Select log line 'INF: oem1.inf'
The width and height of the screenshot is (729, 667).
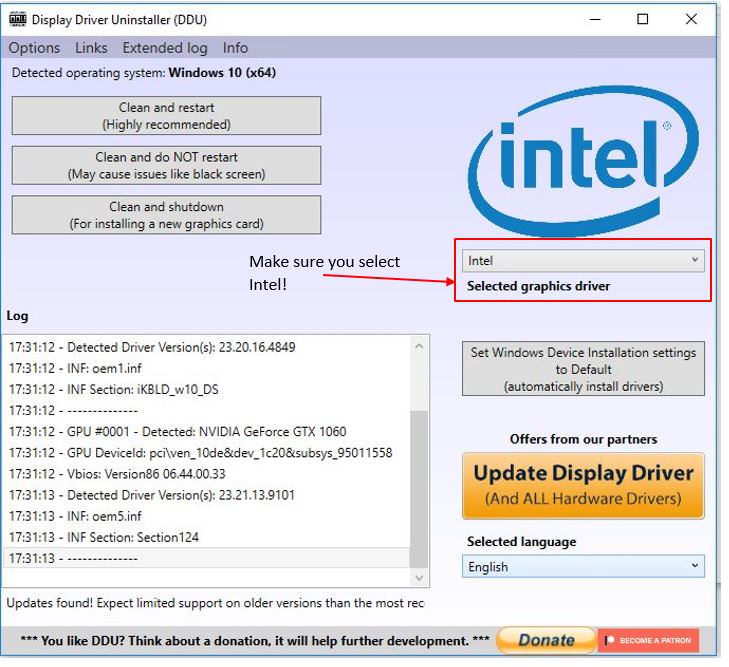coord(207,368)
